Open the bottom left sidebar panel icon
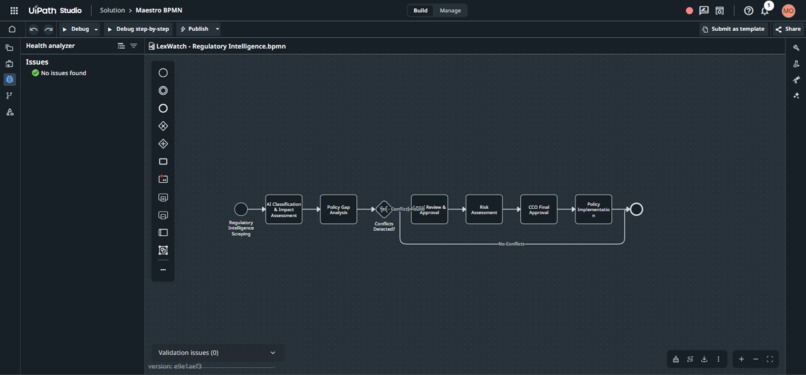Viewport: 806px width, 375px height. [x=9, y=111]
